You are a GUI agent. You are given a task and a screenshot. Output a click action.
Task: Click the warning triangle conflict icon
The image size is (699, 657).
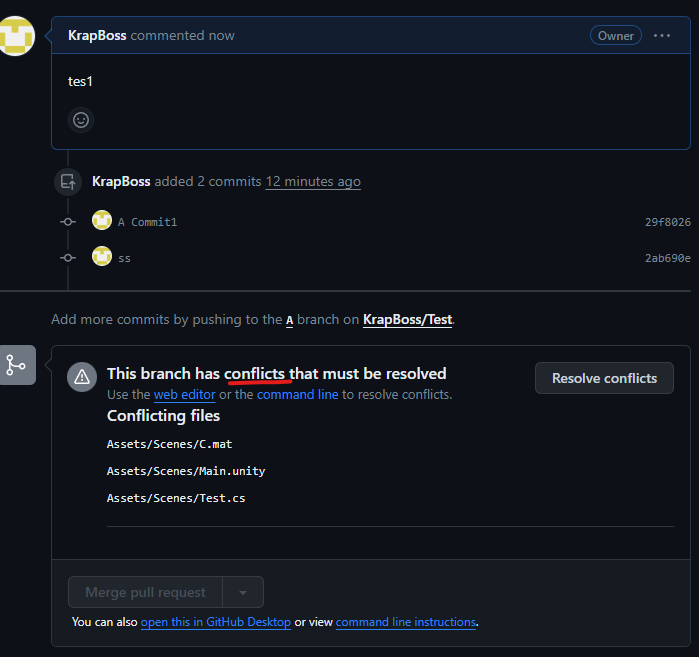(82, 377)
